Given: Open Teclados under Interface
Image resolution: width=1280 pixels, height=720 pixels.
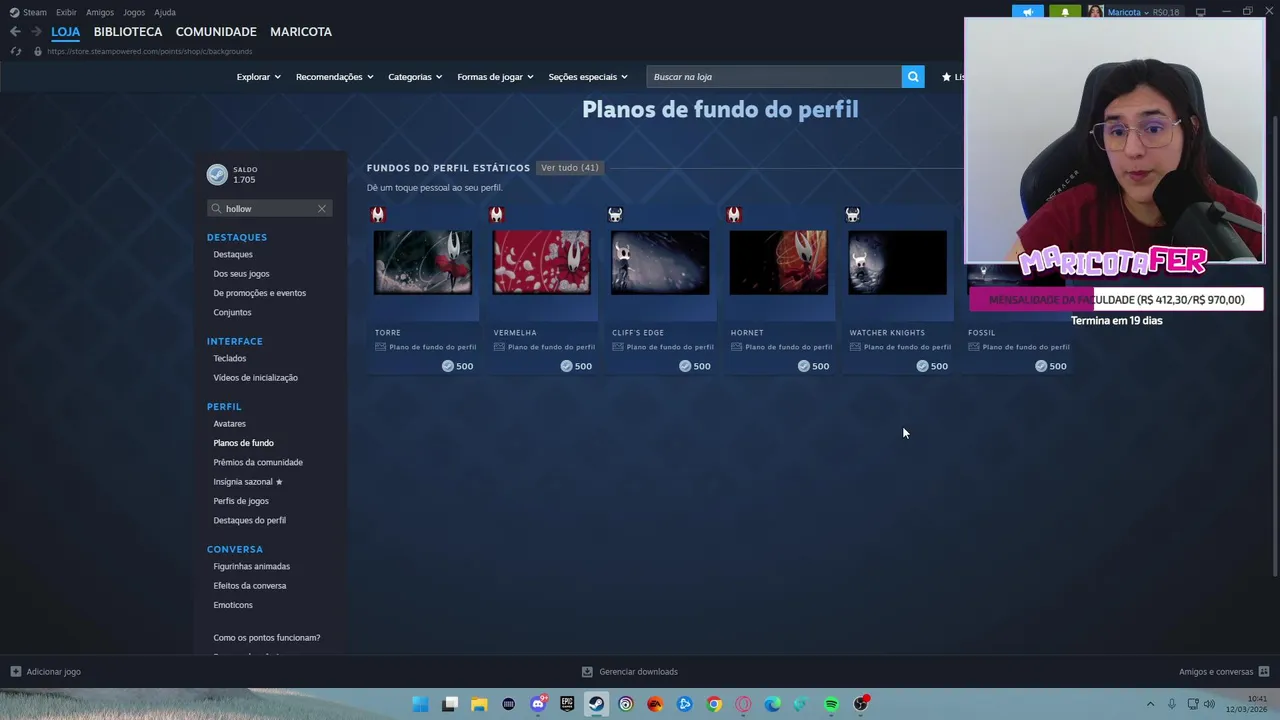Looking at the screenshot, I should [x=229, y=359].
